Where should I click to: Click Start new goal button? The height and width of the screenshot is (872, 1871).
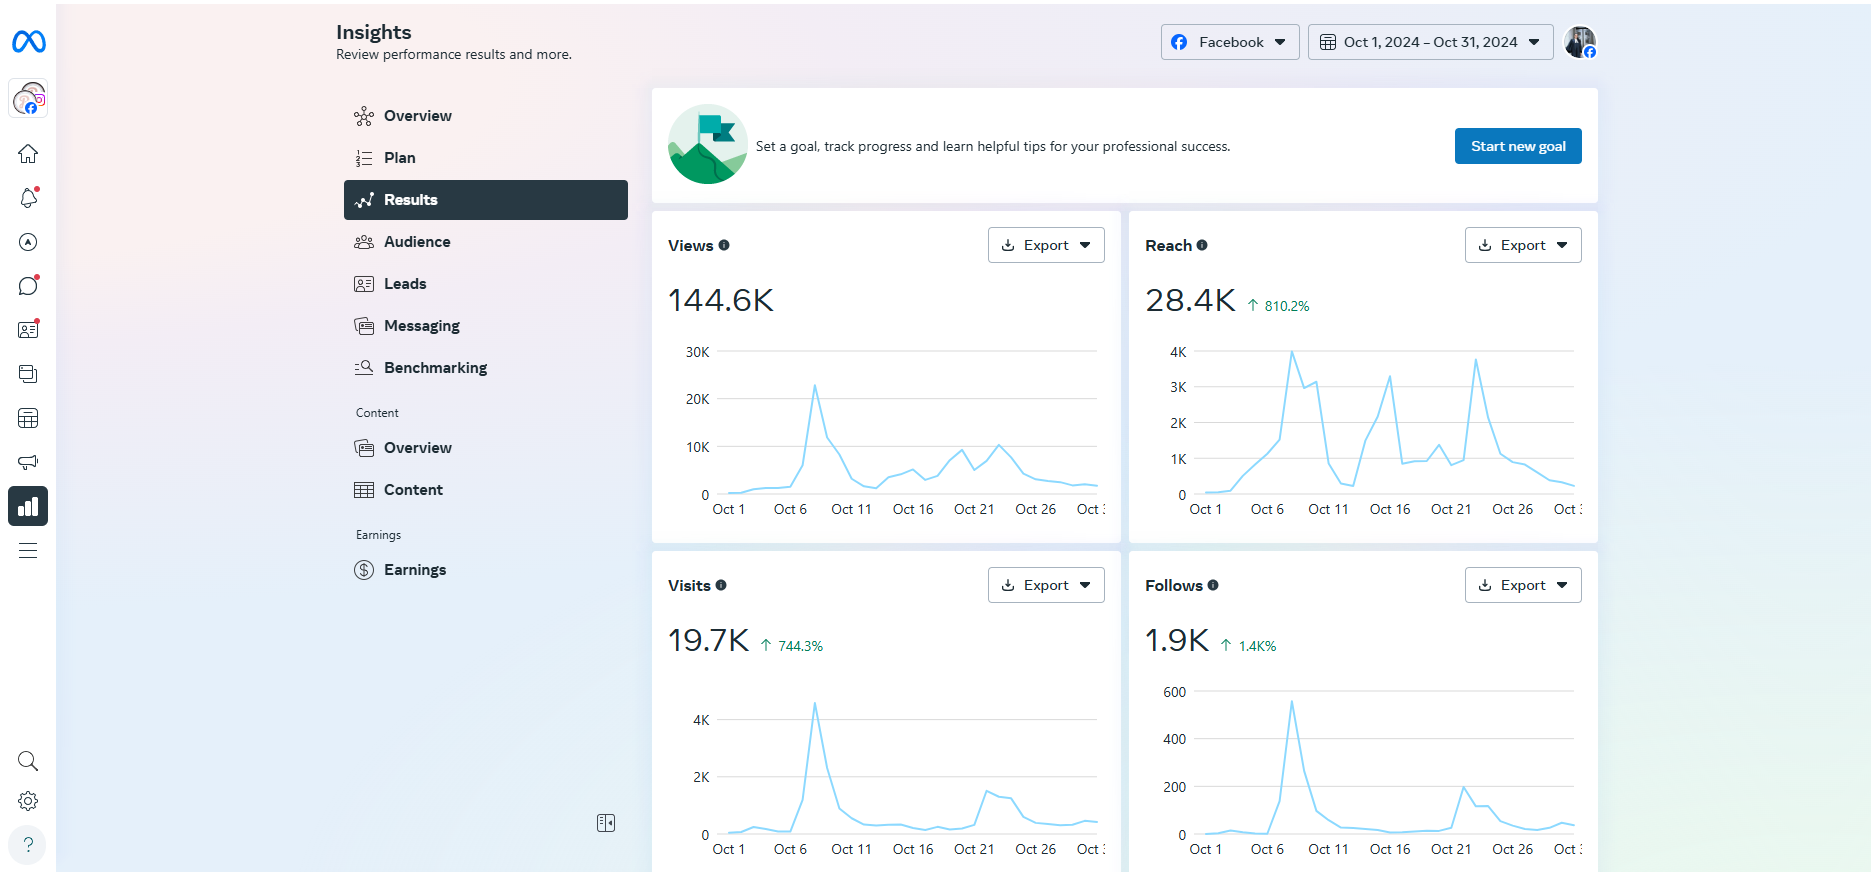(x=1517, y=146)
